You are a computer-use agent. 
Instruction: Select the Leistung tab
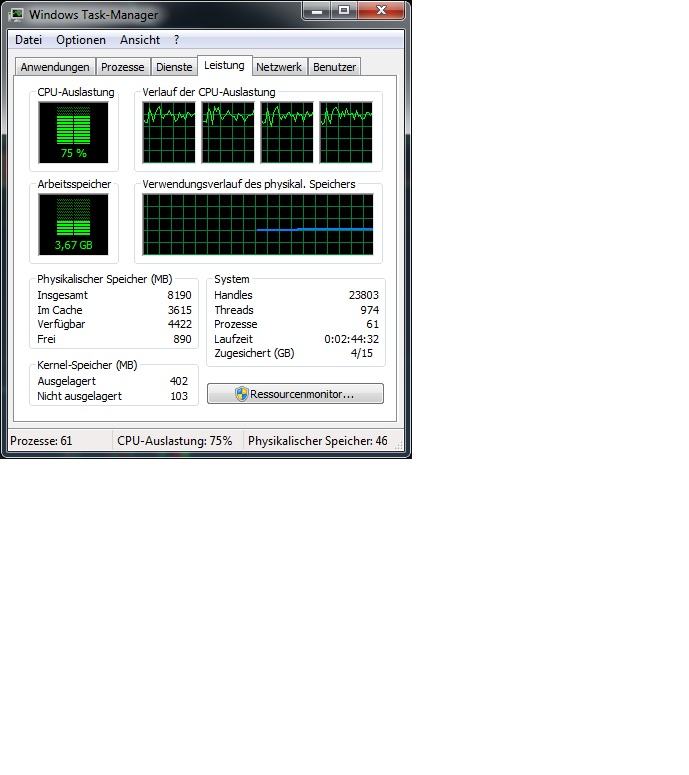pyautogui.click(x=224, y=65)
